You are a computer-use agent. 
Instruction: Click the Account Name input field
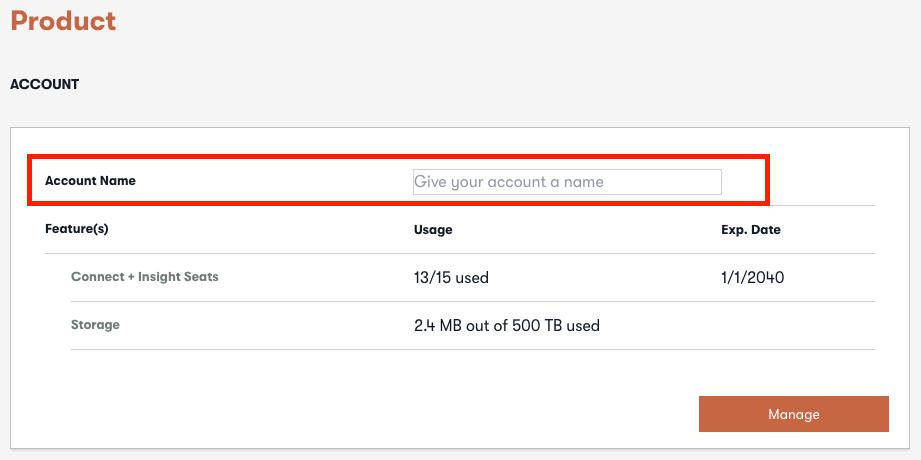[x=566, y=182]
